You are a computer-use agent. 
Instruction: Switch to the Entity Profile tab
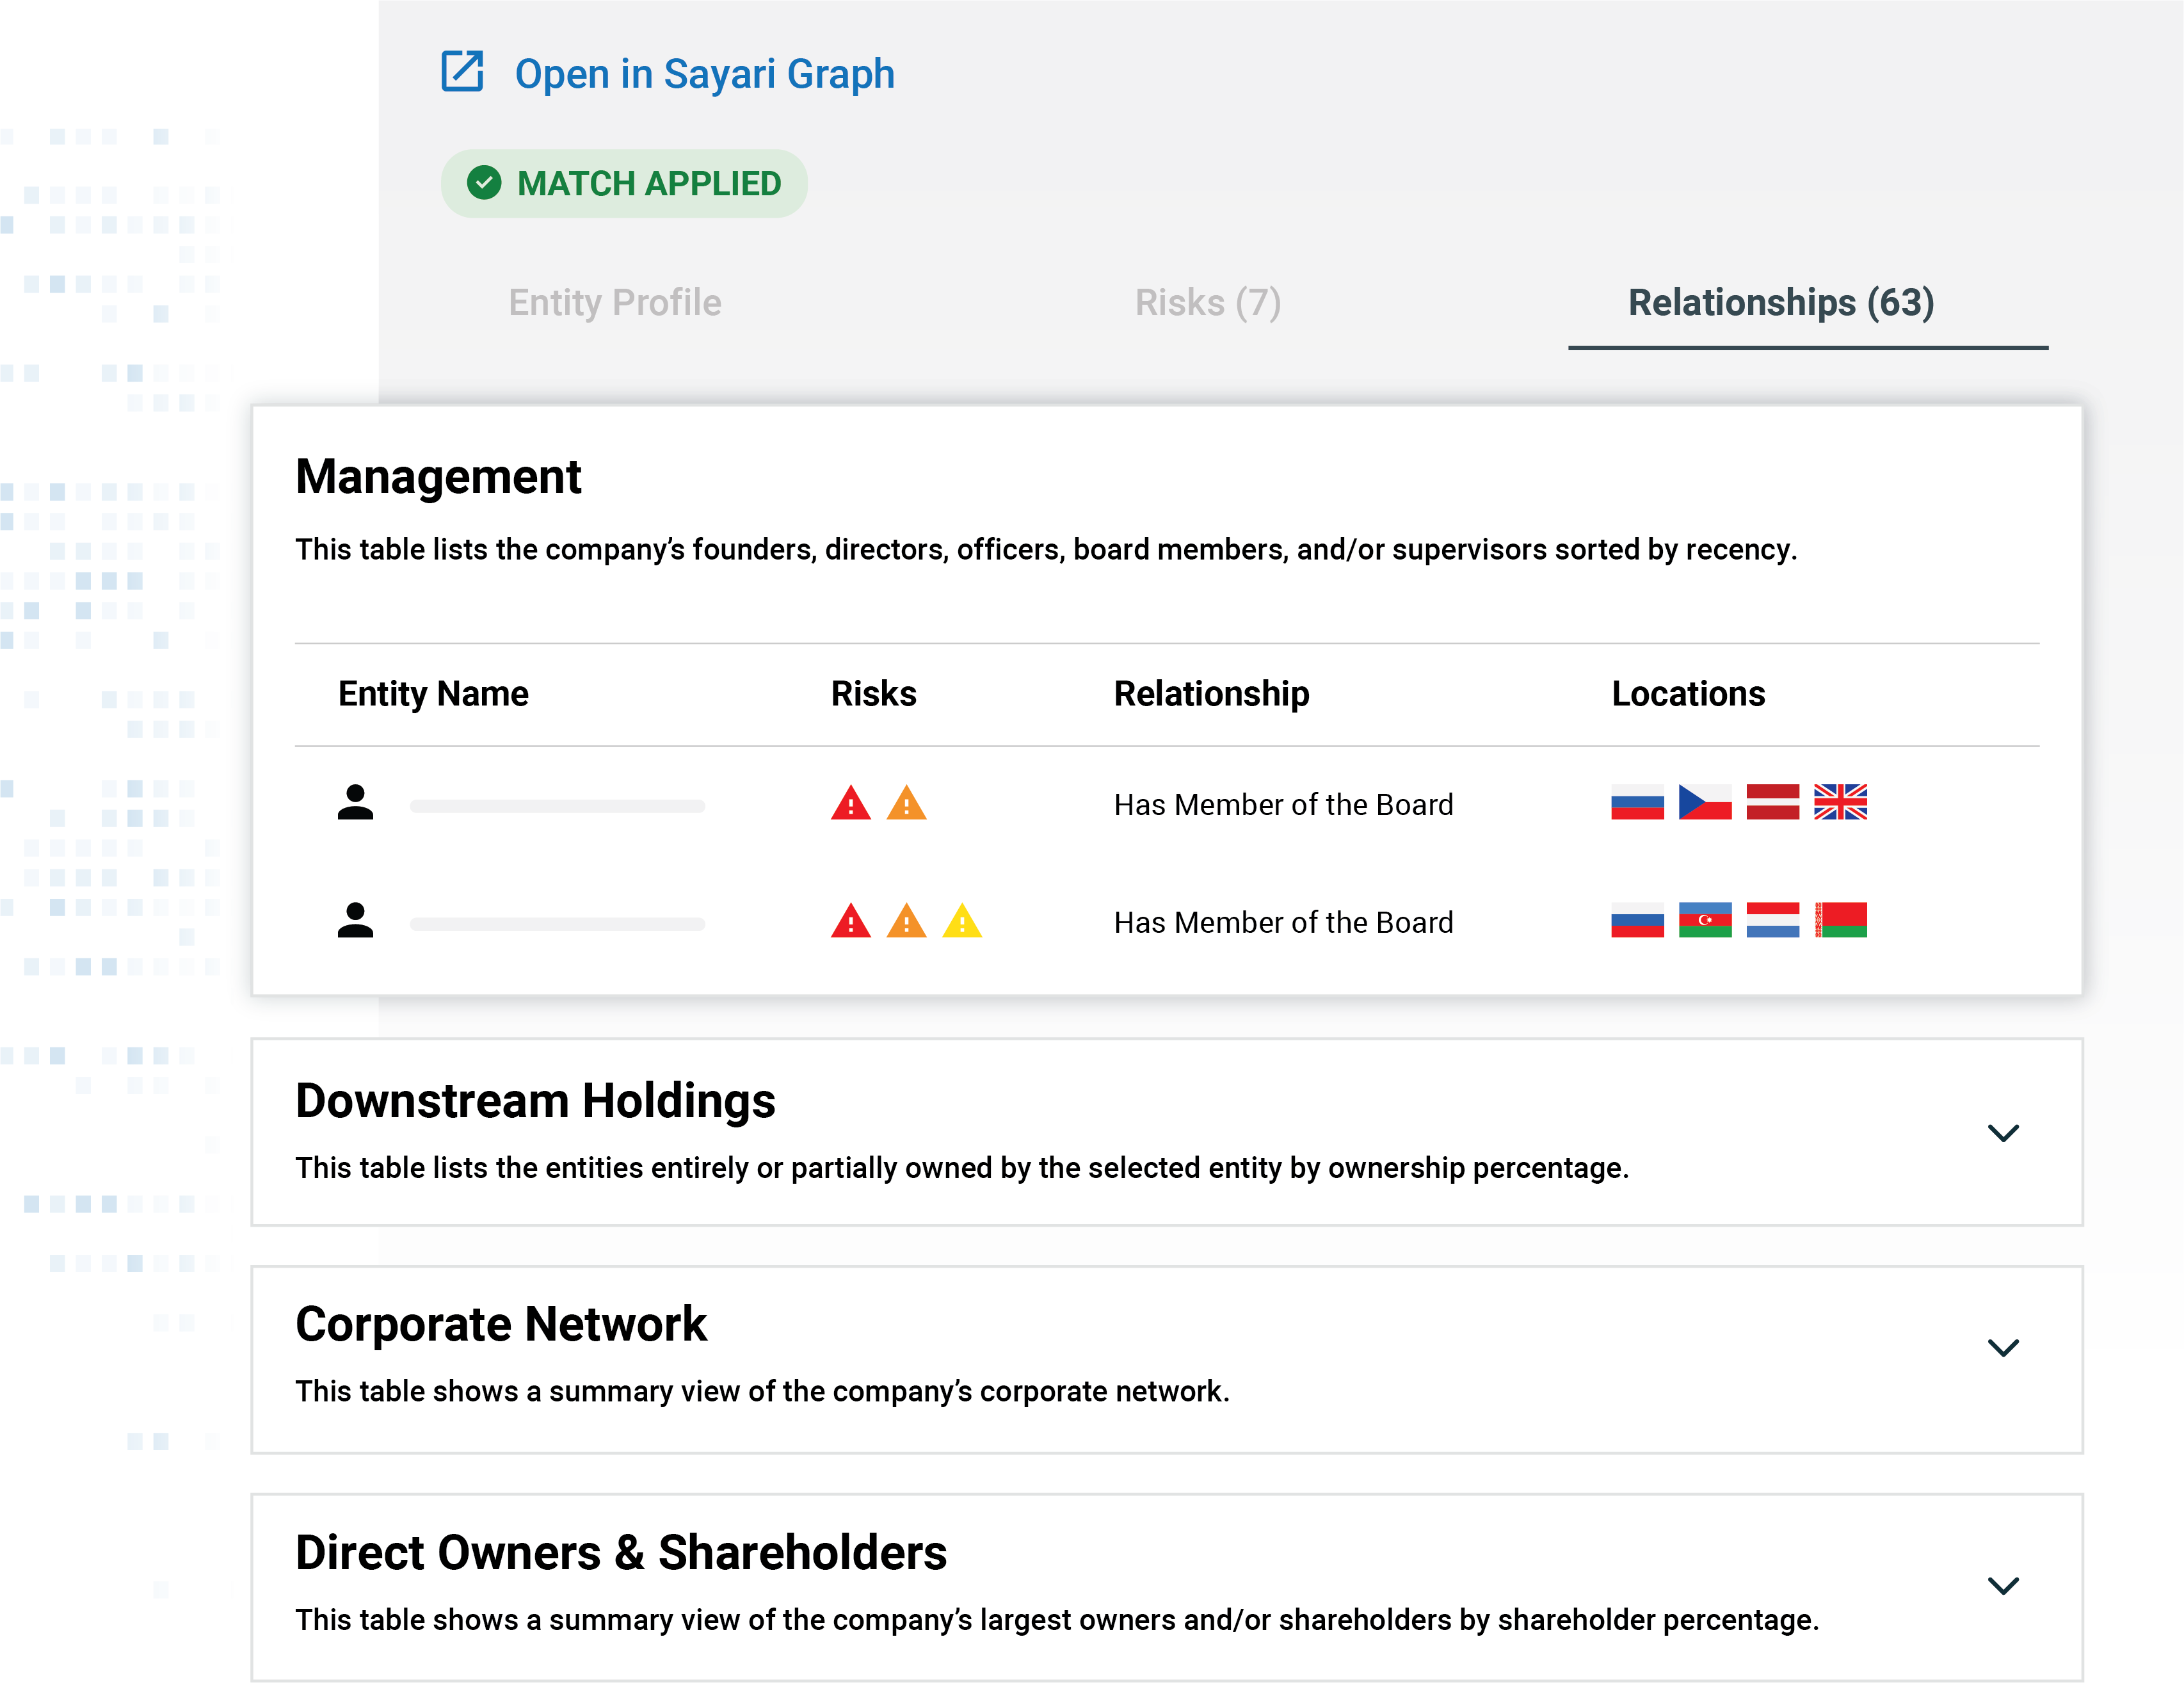tap(615, 303)
